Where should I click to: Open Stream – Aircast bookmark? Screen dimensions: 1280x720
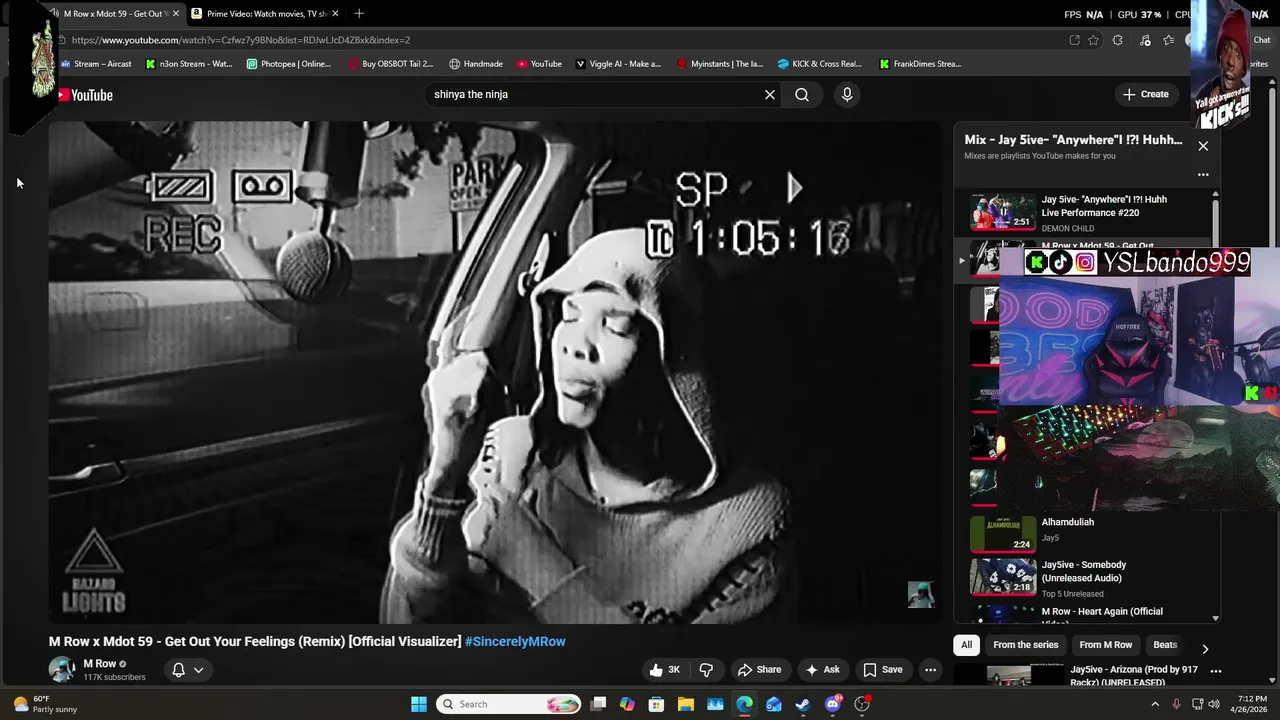coord(96,63)
